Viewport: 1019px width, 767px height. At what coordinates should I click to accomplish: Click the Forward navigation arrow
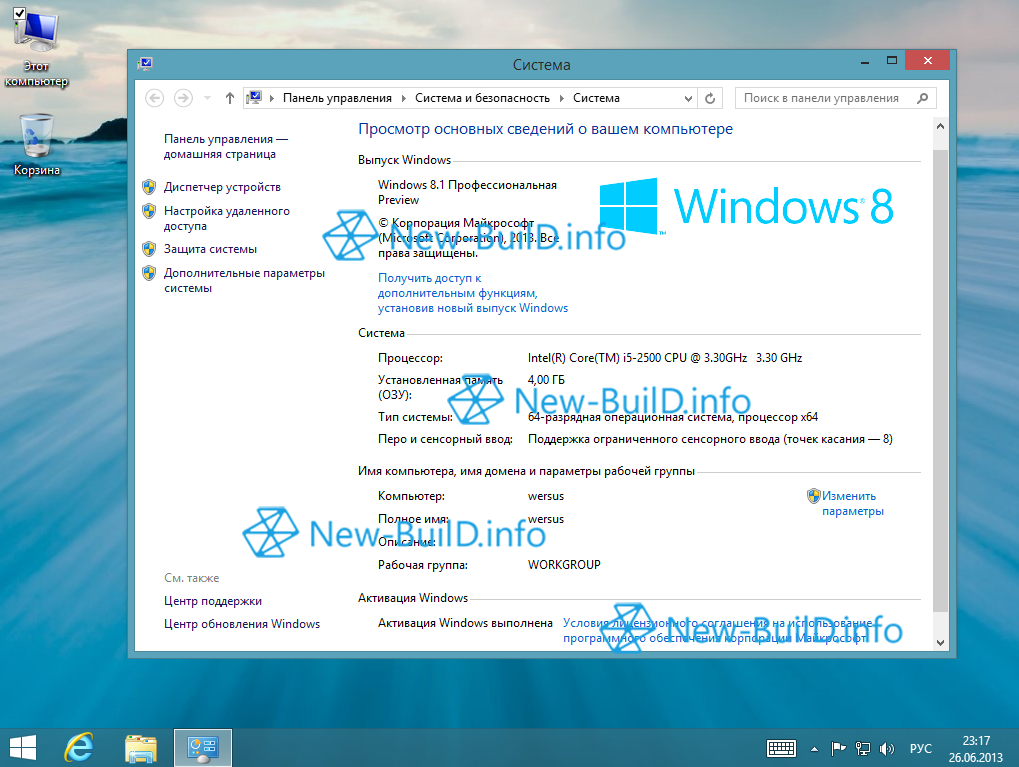(183, 98)
